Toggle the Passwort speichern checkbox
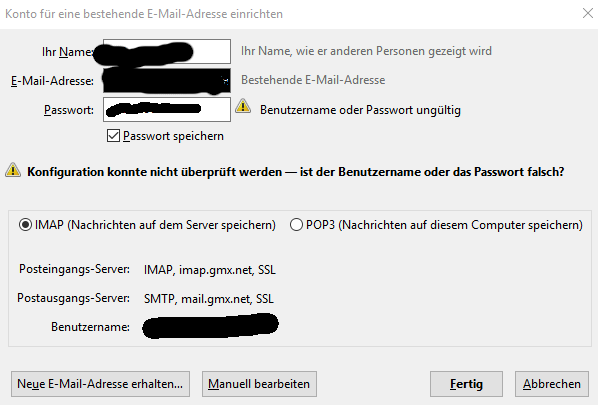Viewport: 598px width, 405px height. (x=113, y=136)
